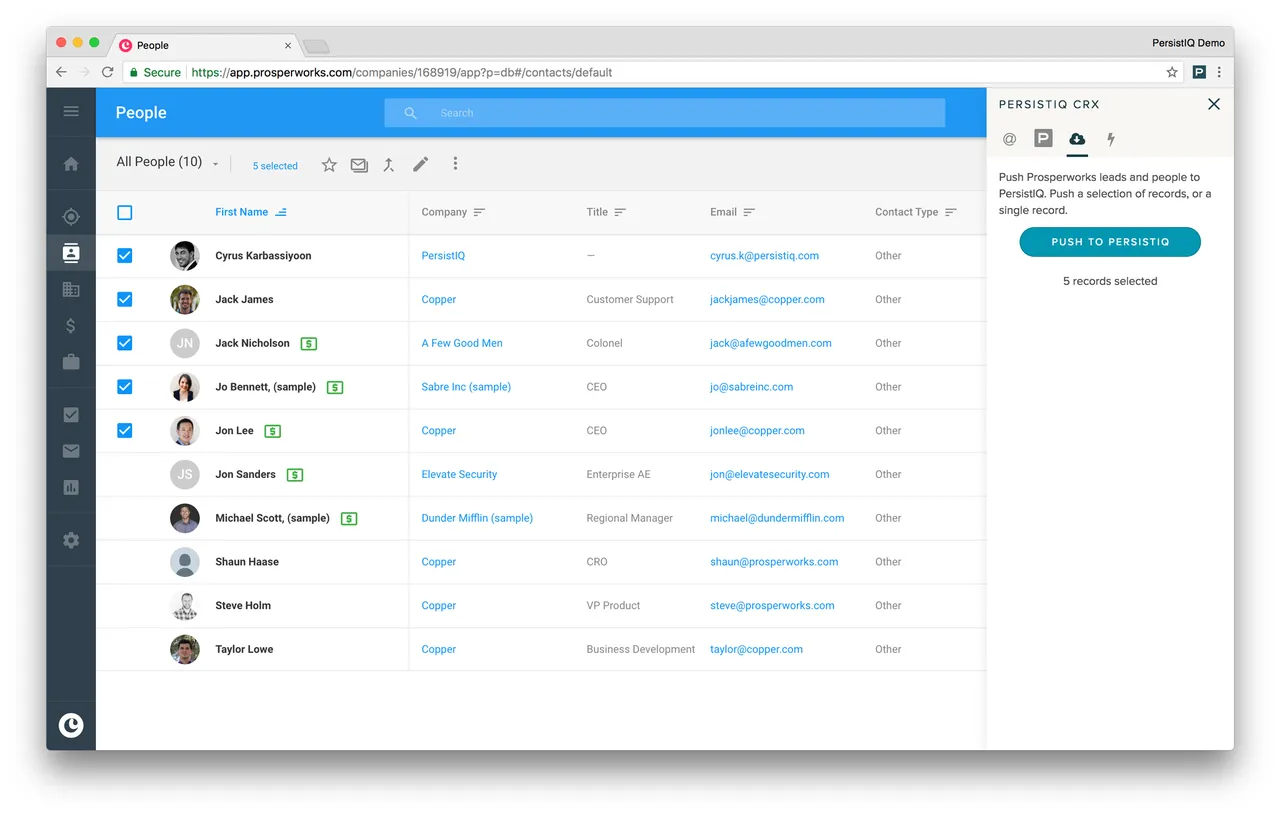1280x816 pixels.
Task: Click the pencil edit icon in toolbar
Action: click(x=421, y=164)
